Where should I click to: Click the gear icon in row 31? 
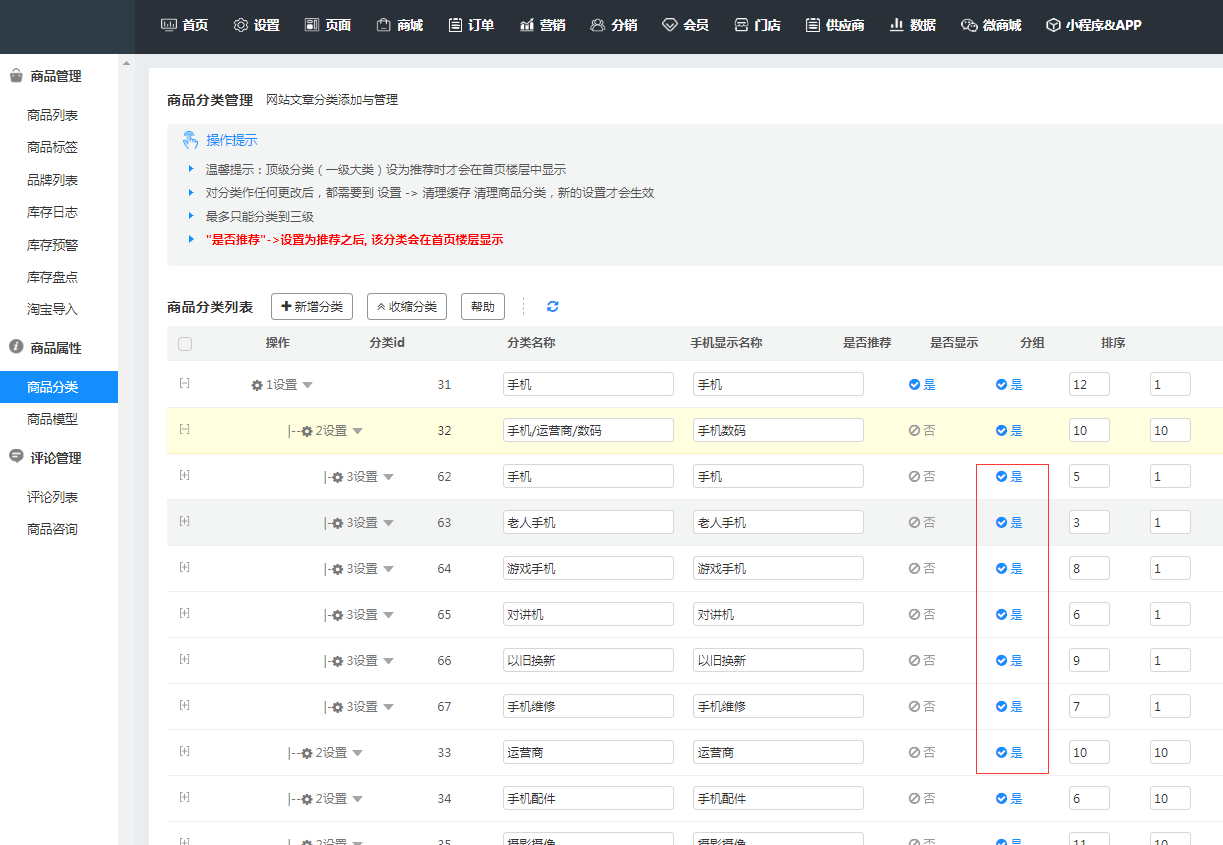[257, 385]
